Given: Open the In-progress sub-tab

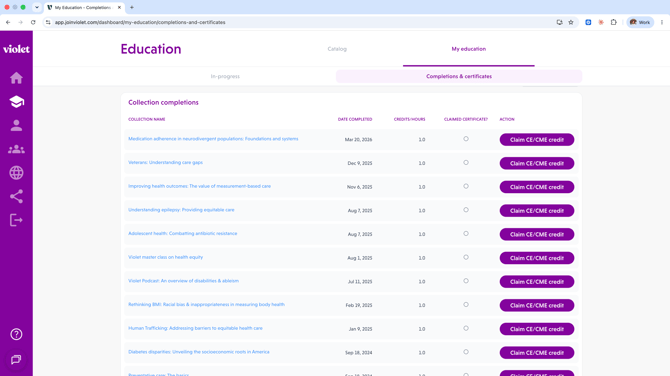Looking at the screenshot, I should tap(225, 76).
